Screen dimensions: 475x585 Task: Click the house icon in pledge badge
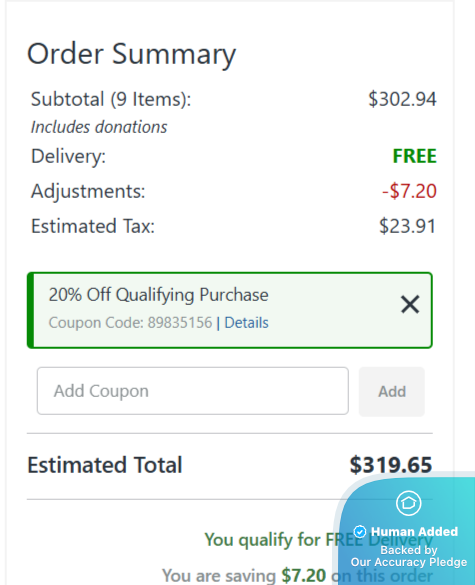click(409, 503)
